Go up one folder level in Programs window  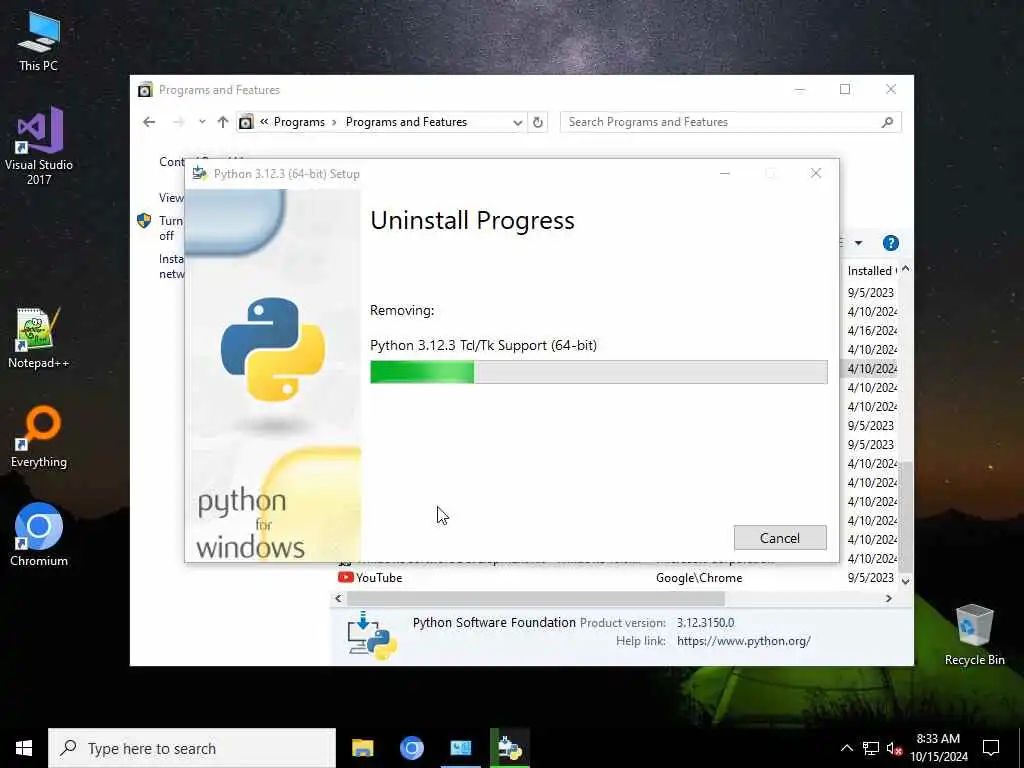(x=223, y=121)
